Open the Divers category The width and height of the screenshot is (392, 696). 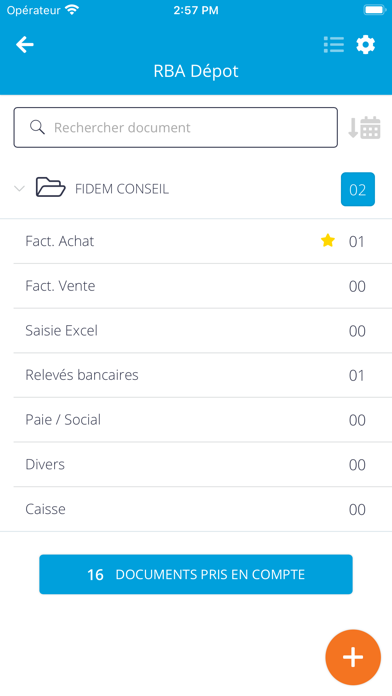click(196, 464)
